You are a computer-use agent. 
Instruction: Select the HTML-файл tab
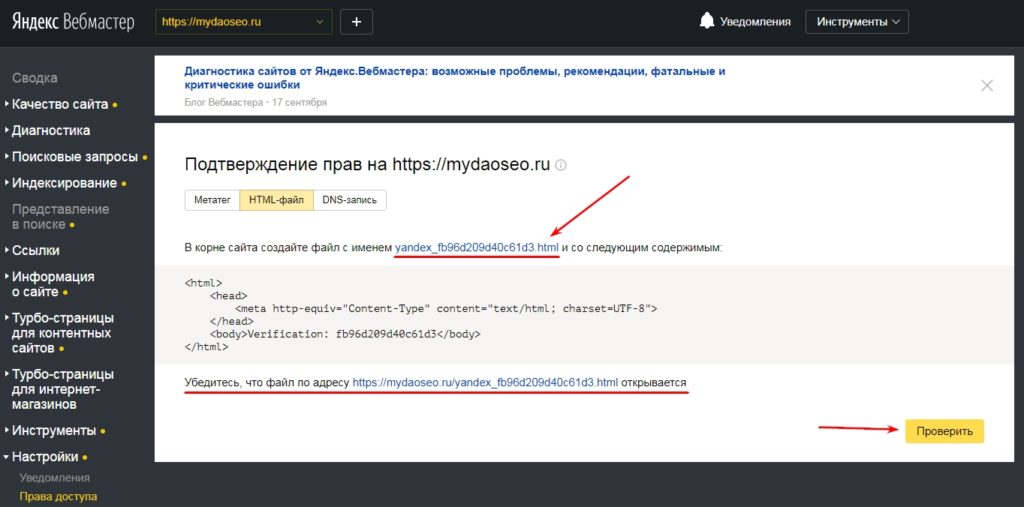pos(277,201)
